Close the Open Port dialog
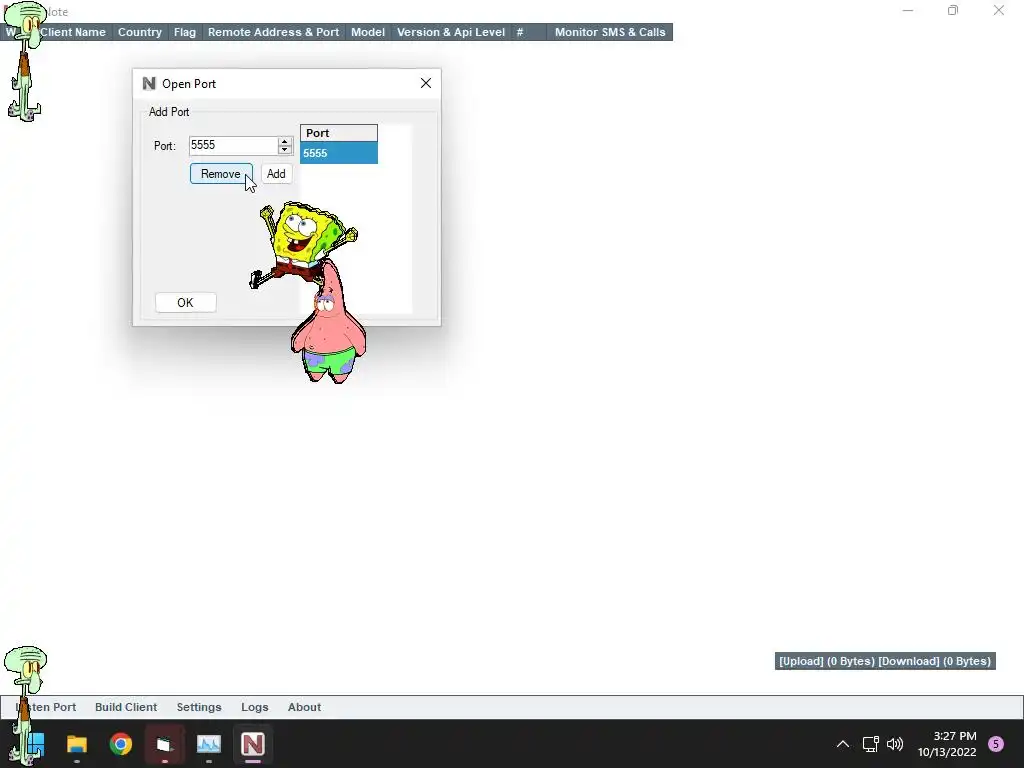The image size is (1024, 768). point(426,83)
